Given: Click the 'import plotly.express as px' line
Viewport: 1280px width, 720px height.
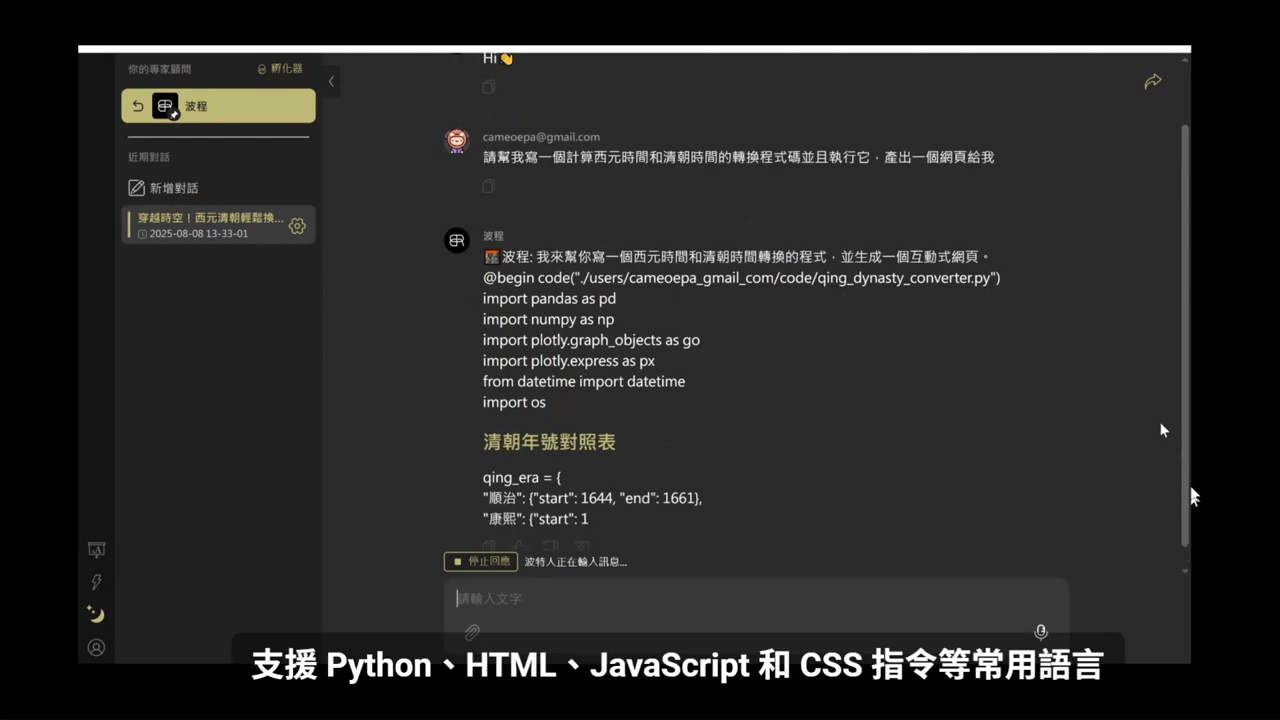Looking at the screenshot, I should point(569,361).
